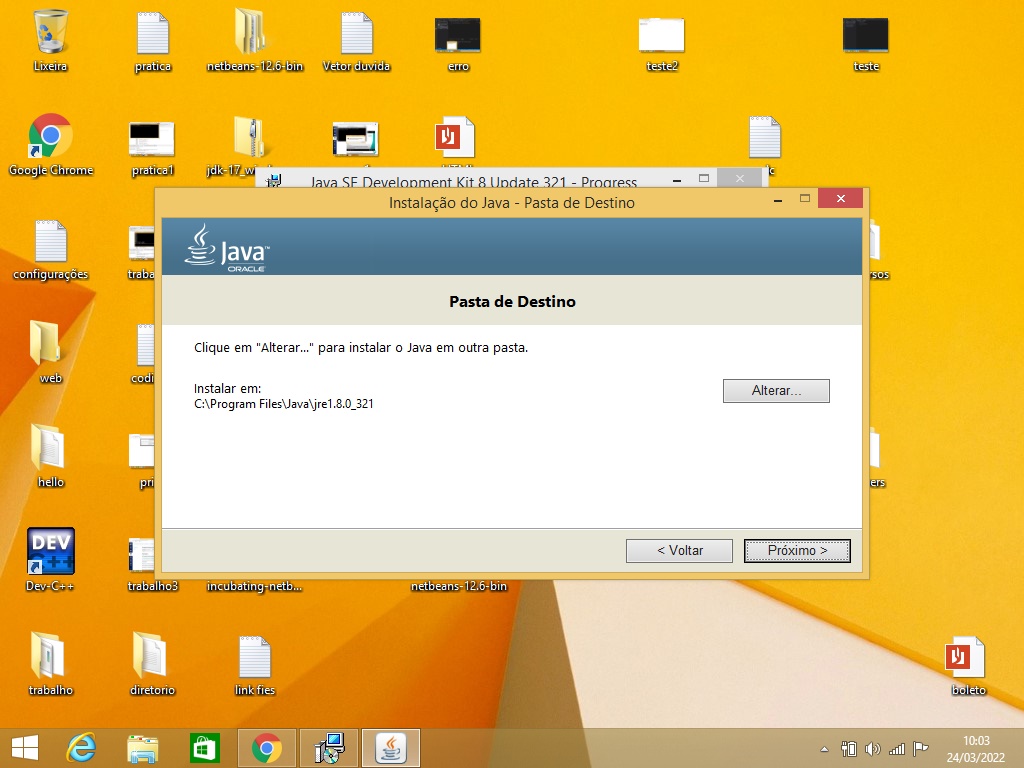Select the teste desktop icon

[x=866, y=43]
